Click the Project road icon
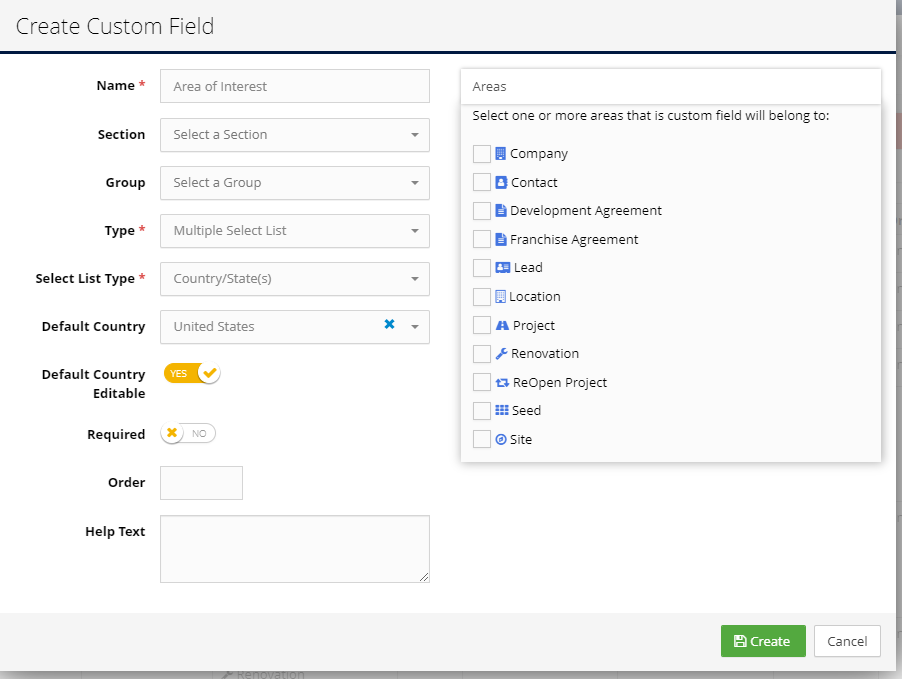 point(502,326)
